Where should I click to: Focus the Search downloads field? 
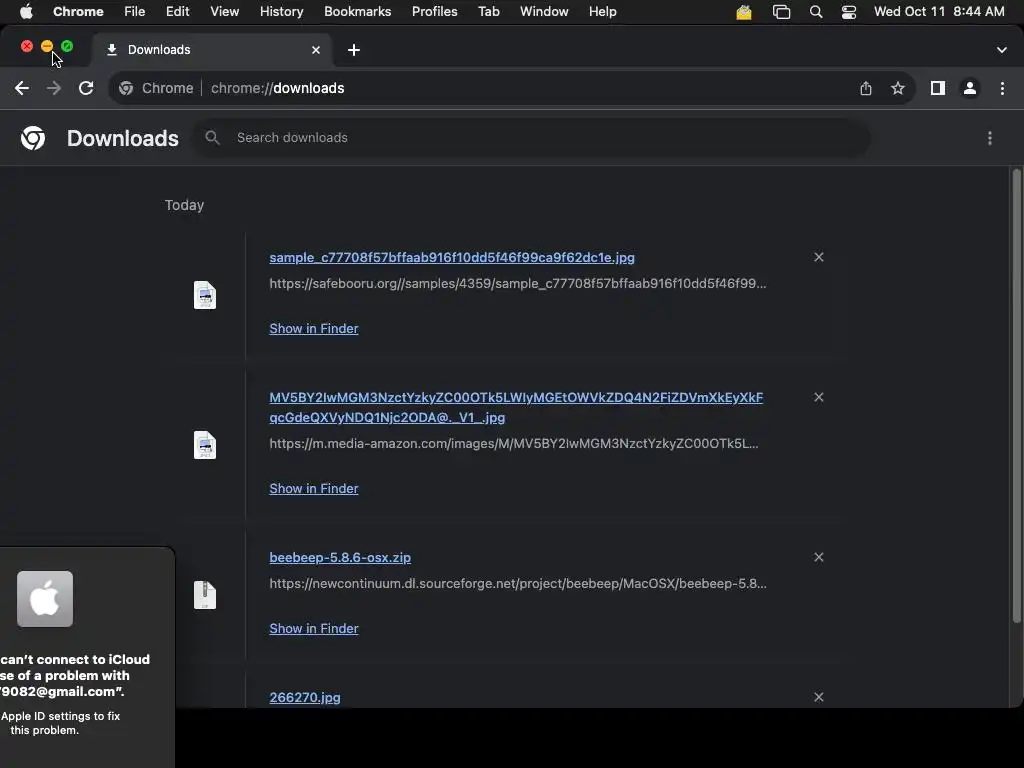[532, 138]
